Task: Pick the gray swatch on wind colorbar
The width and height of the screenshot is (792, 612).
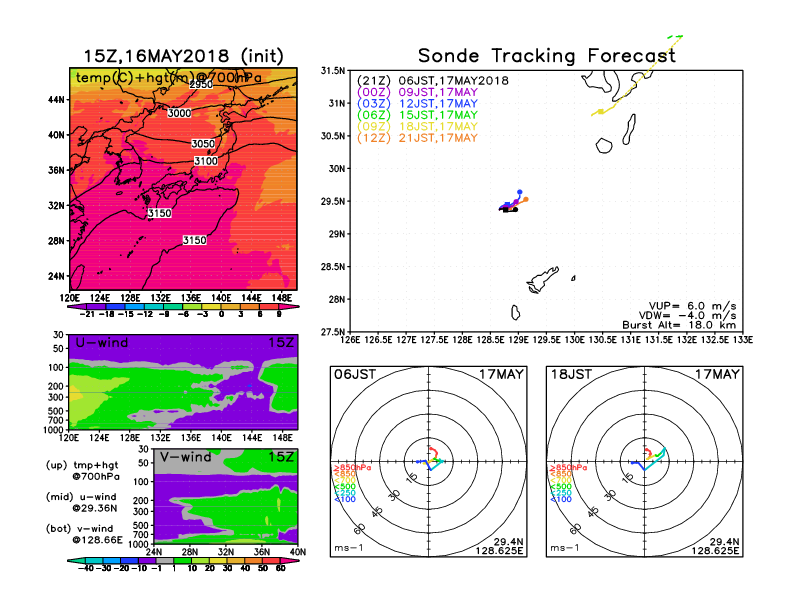Action: tap(164, 560)
